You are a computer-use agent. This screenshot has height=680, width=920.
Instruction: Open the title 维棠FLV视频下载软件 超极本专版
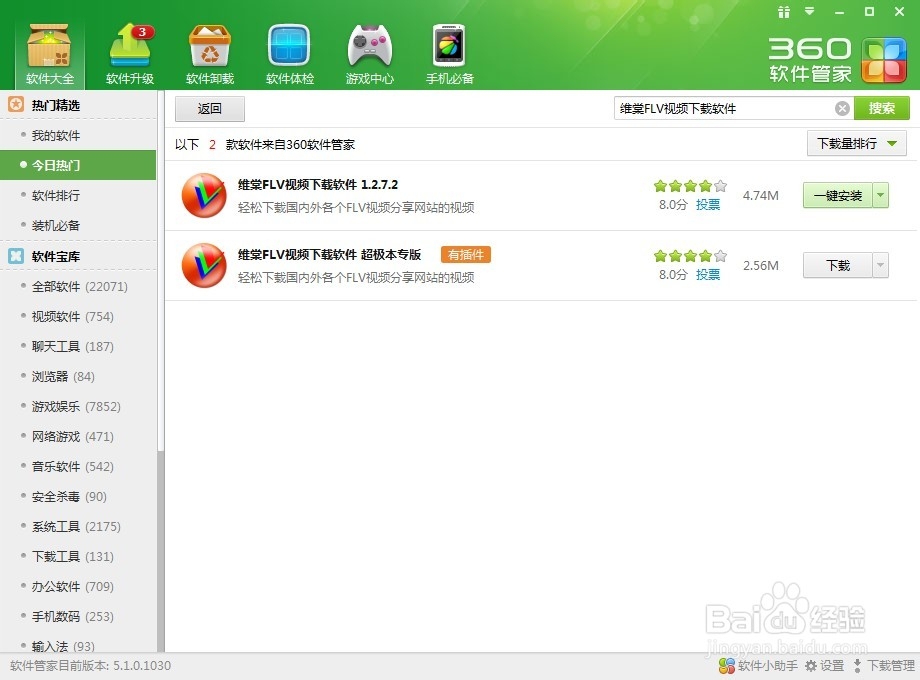coord(329,255)
